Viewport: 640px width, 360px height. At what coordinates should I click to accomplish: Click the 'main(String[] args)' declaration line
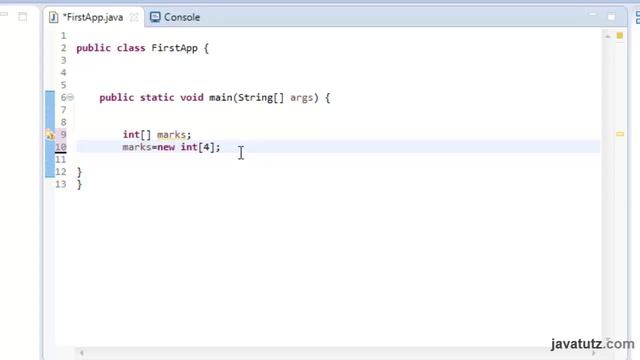pos(215,98)
